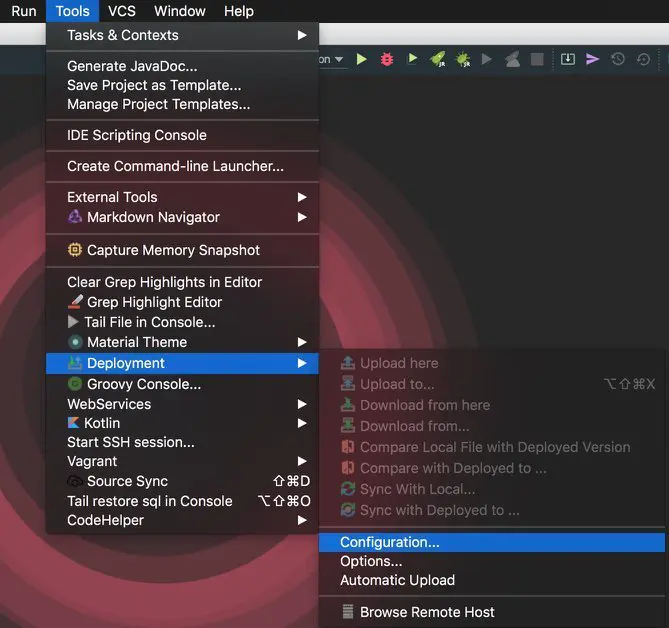
Task: Open the run configuration dropdown arrow
Action: (x=339, y=60)
